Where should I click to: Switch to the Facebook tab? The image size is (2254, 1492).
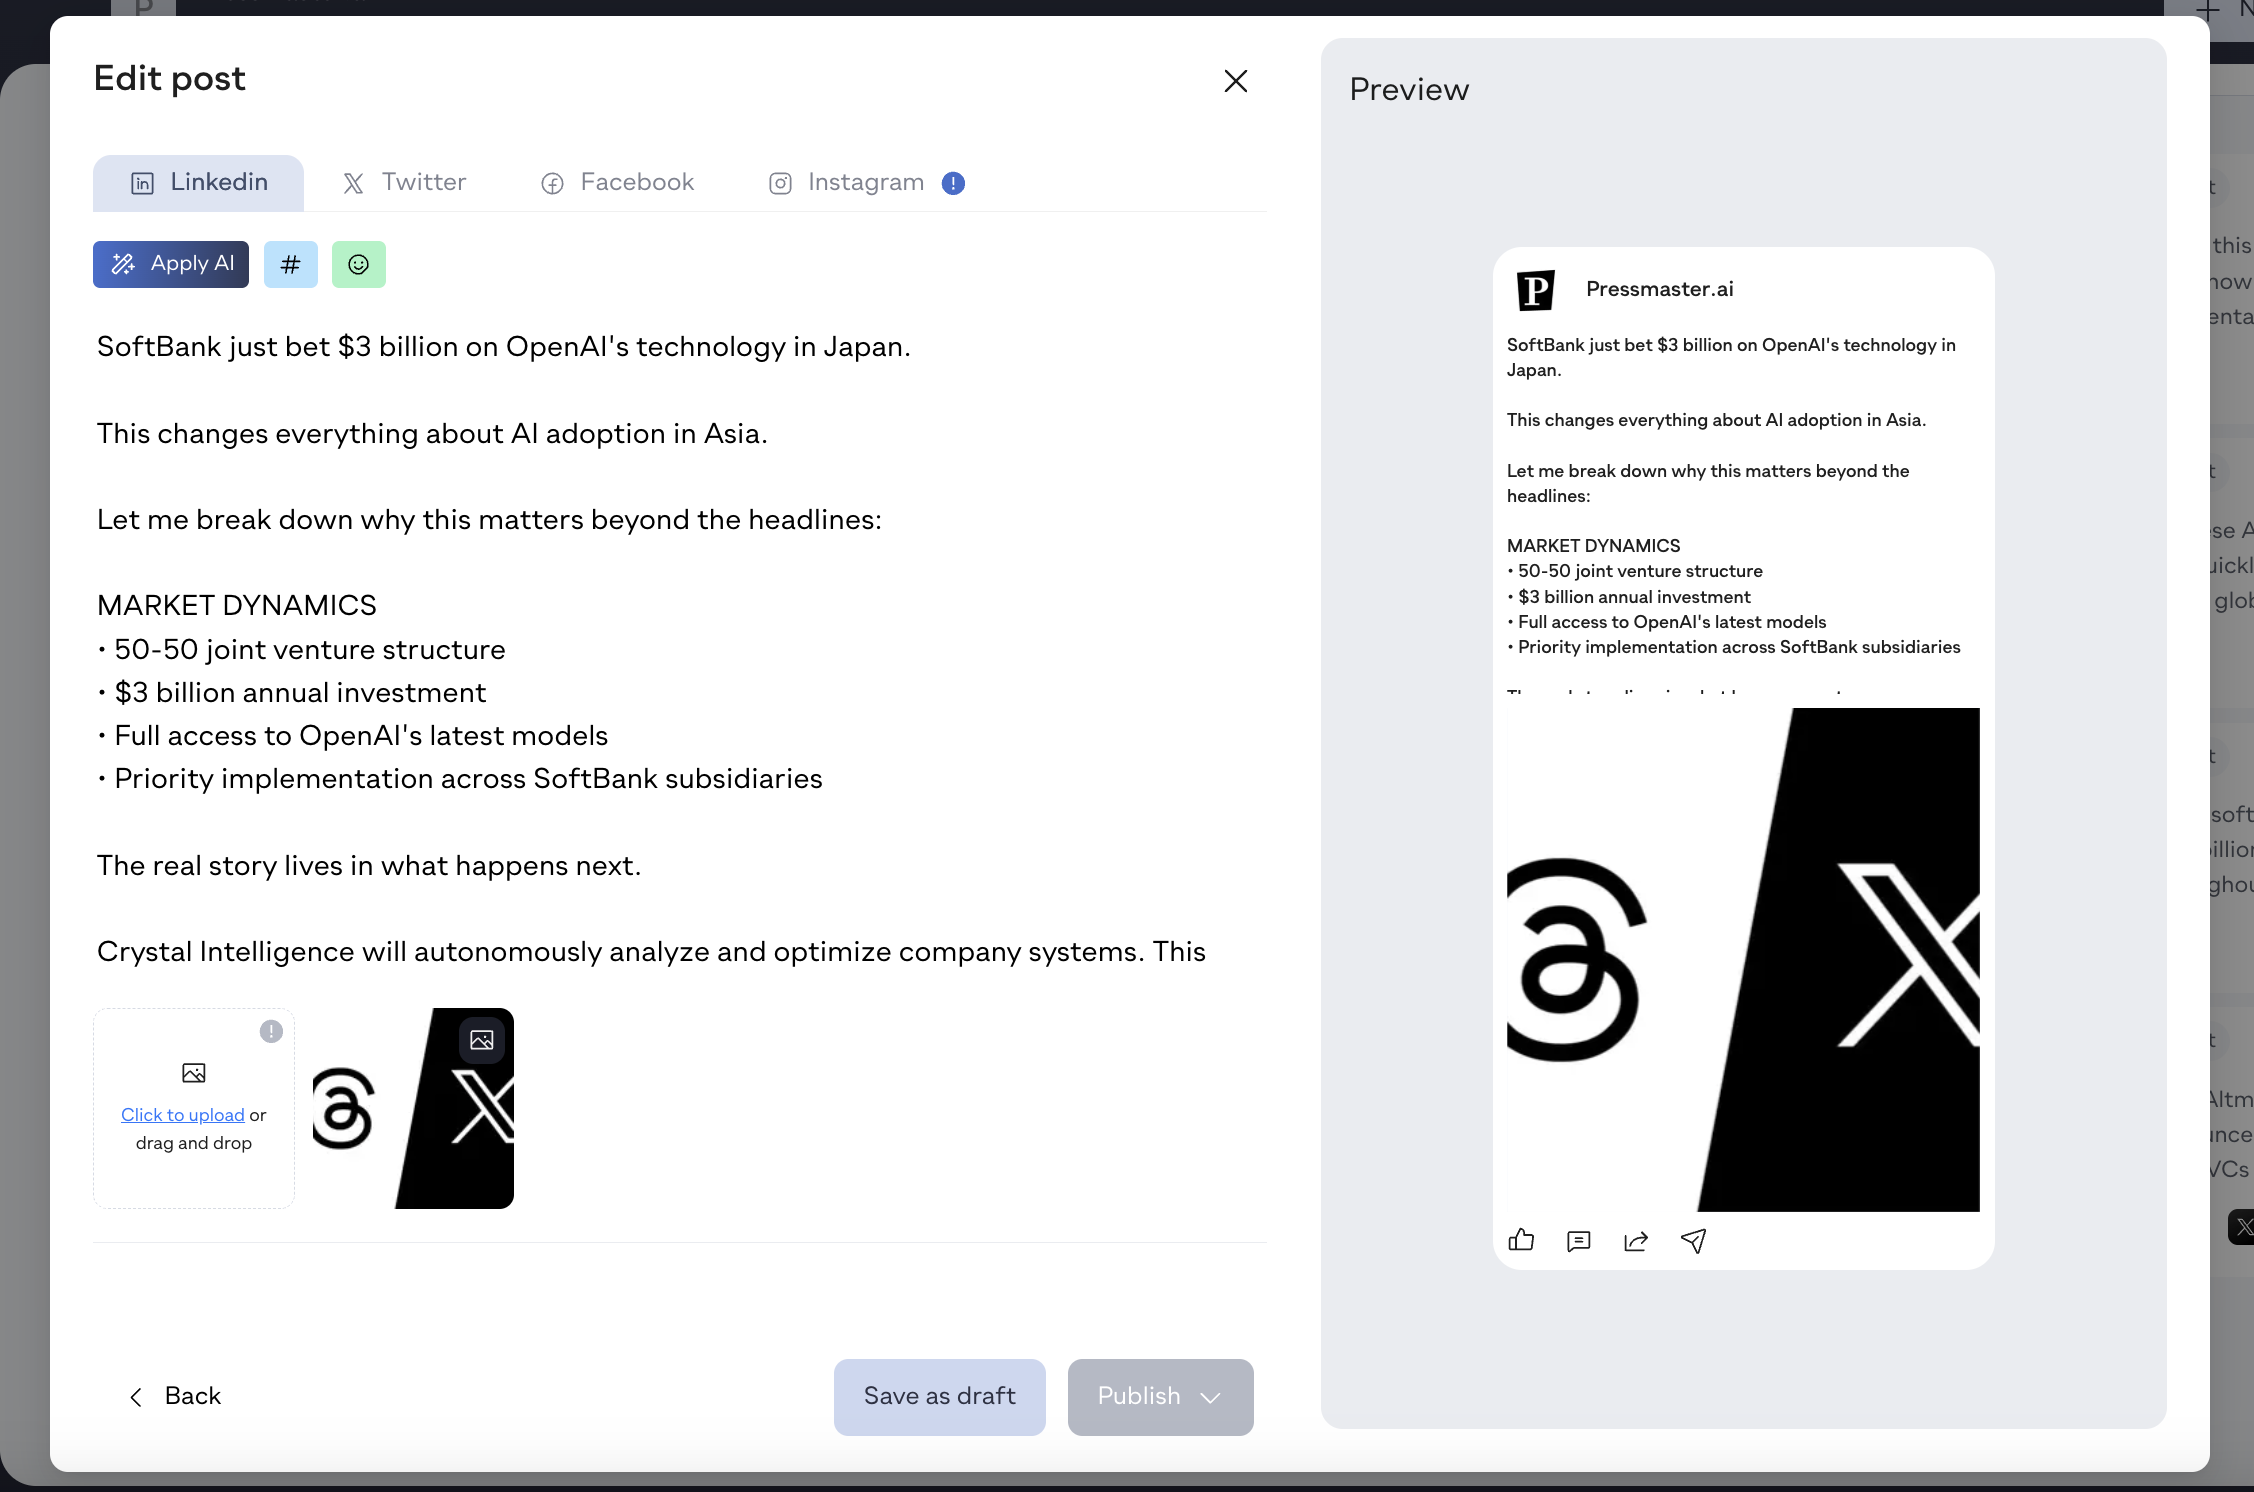click(x=617, y=183)
